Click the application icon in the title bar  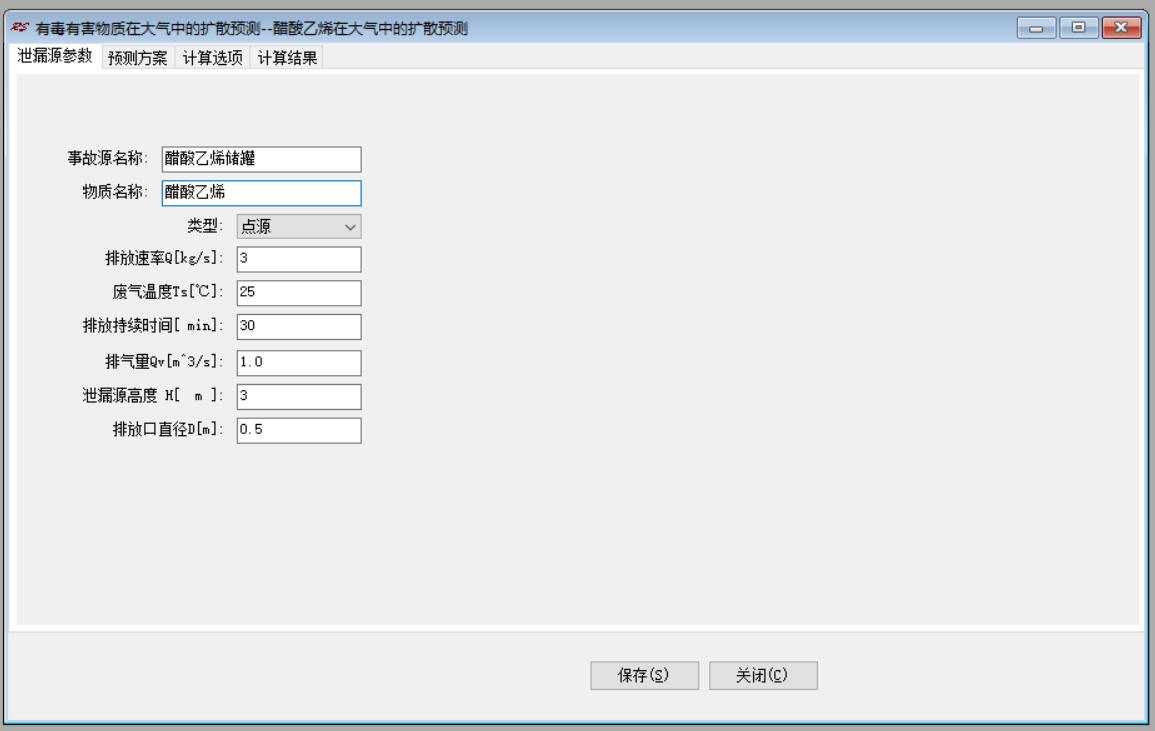click(x=20, y=28)
